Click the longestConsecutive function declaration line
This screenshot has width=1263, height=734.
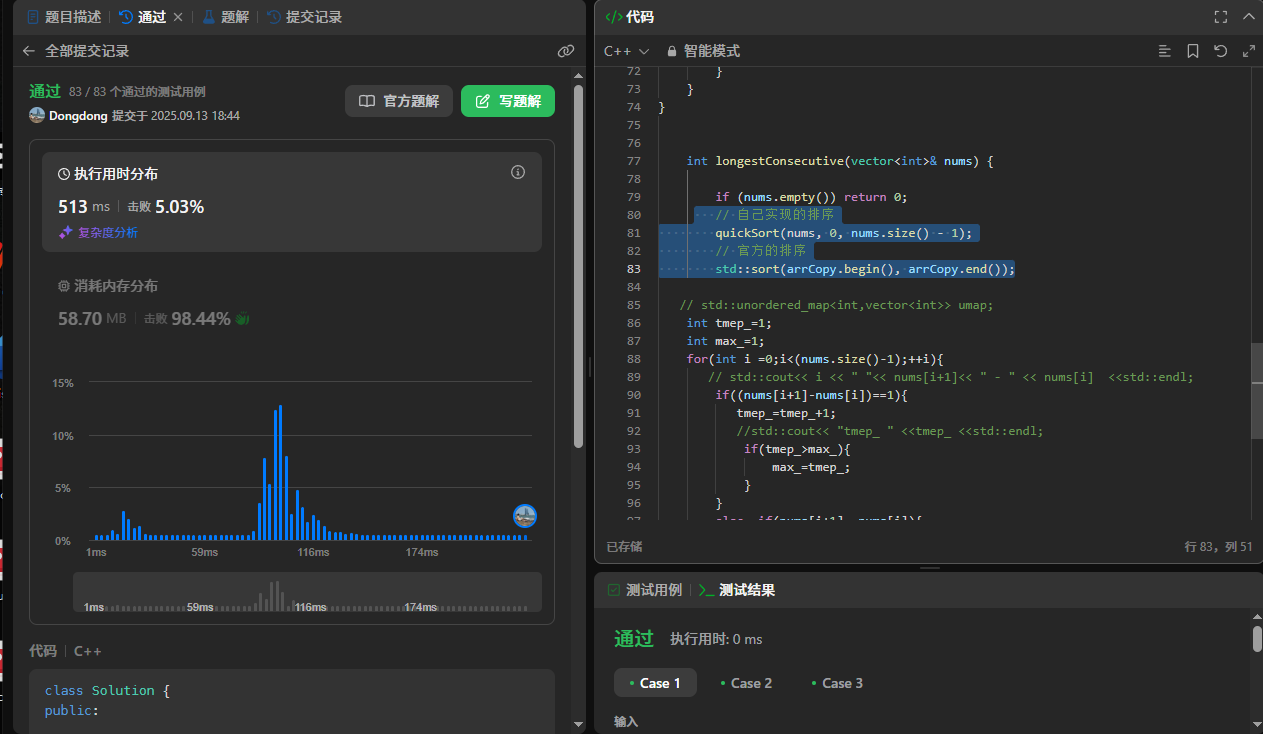click(839, 161)
